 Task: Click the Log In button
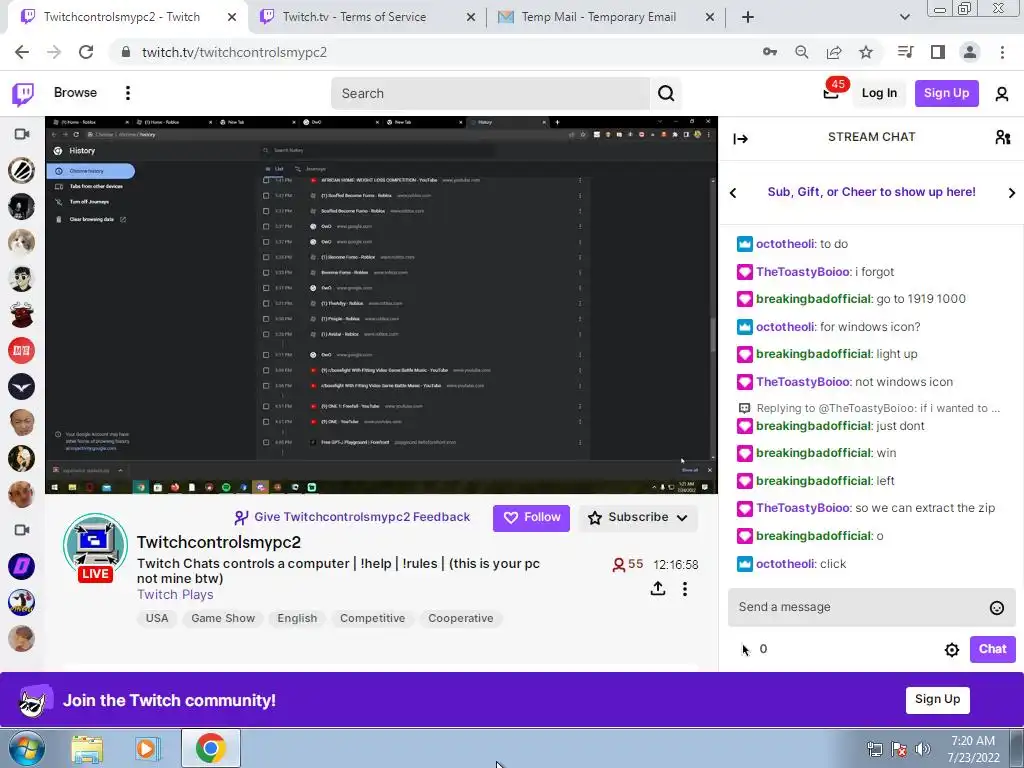point(879,93)
